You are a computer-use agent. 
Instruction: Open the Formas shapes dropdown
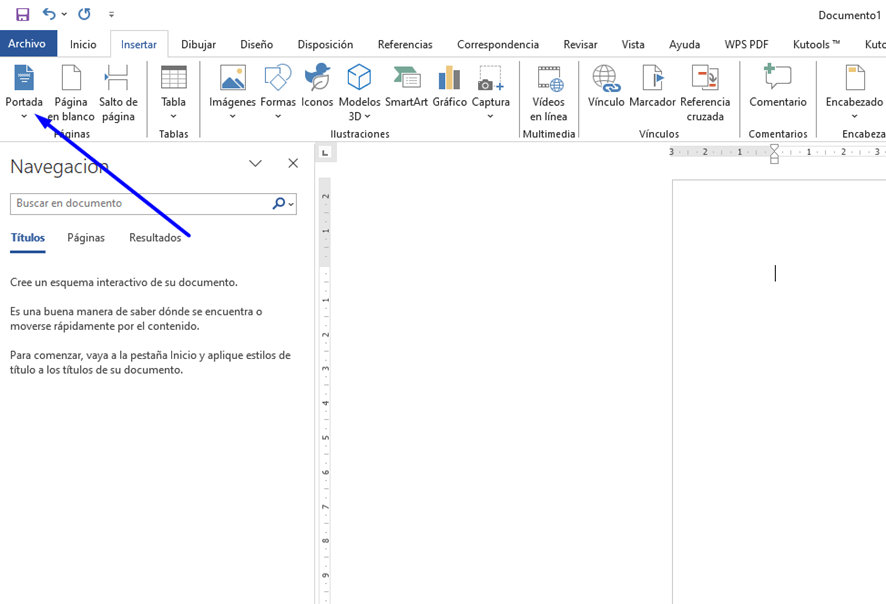(277, 115)
